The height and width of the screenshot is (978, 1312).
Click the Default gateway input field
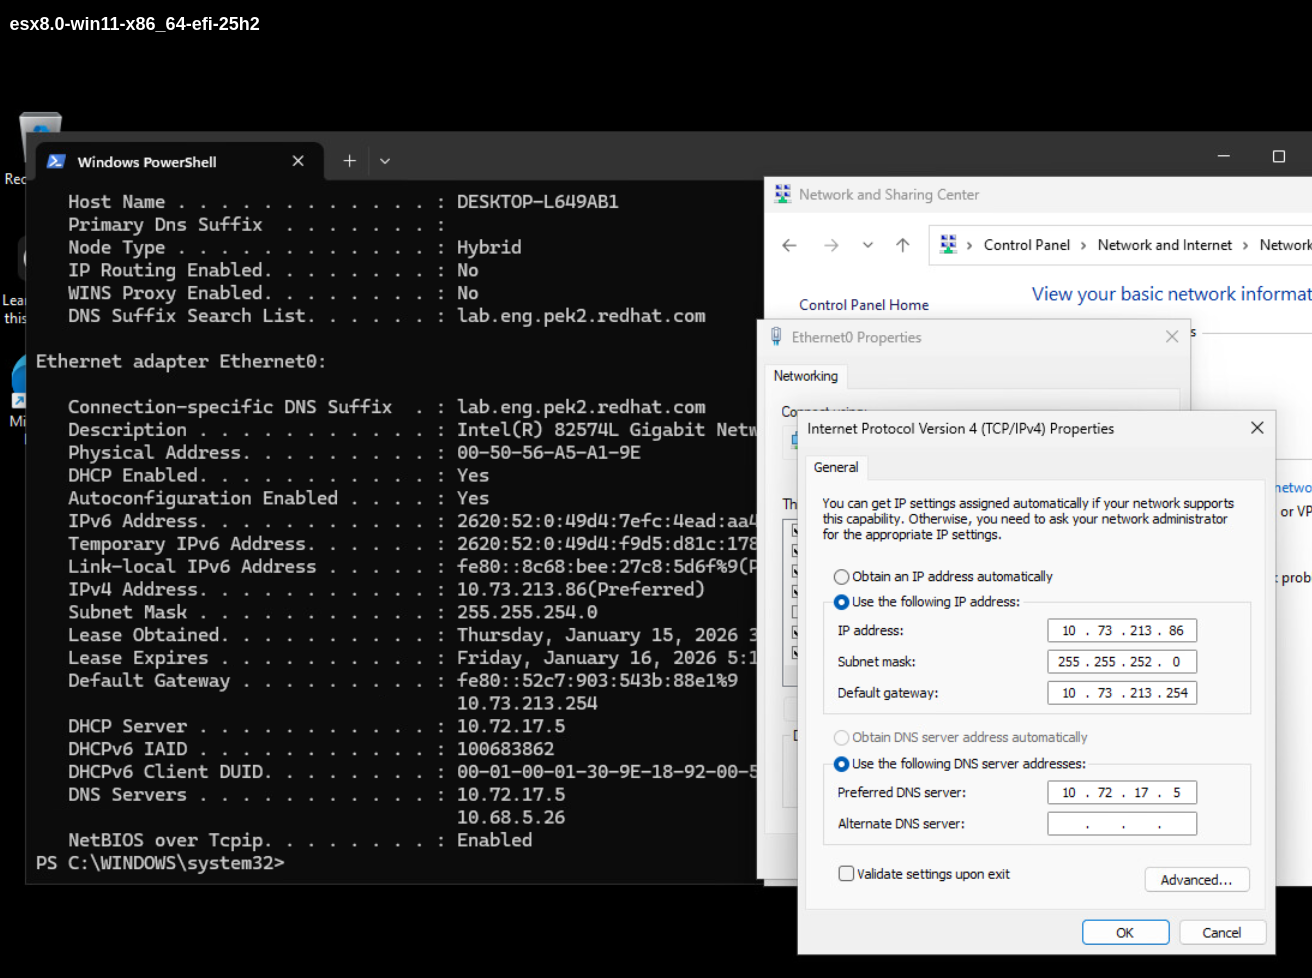(1122, 693)
